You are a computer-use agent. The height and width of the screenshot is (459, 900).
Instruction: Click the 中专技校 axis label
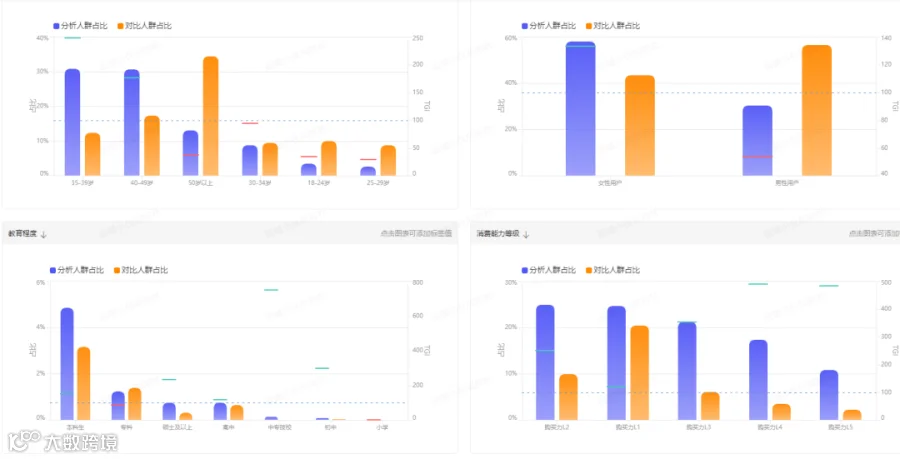point(280,427)
